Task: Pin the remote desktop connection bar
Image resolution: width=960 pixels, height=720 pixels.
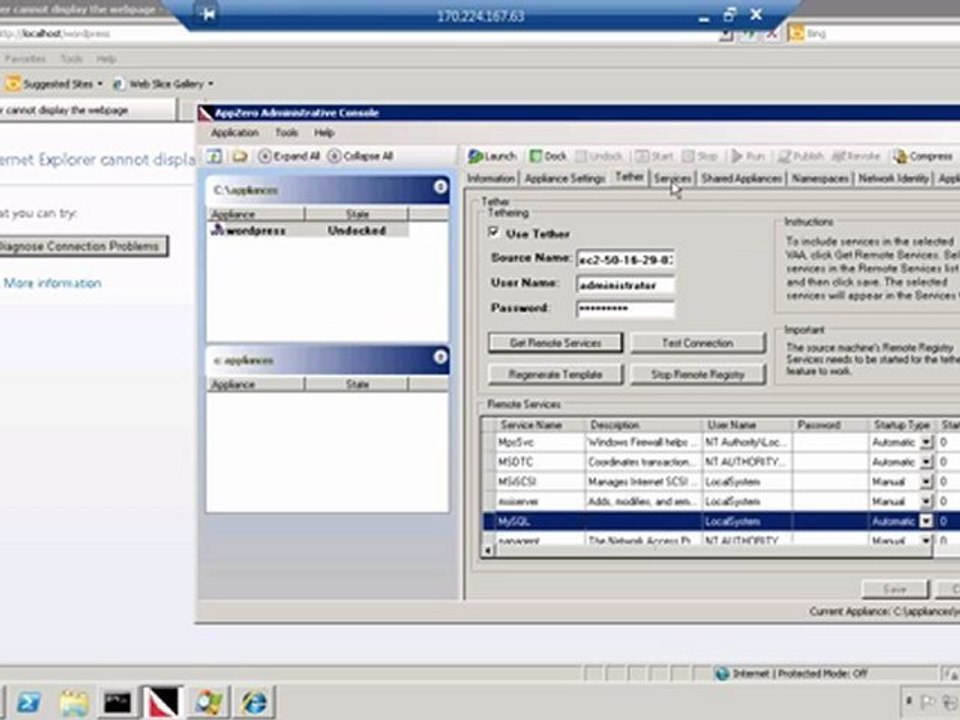Action: coord(208,14)
